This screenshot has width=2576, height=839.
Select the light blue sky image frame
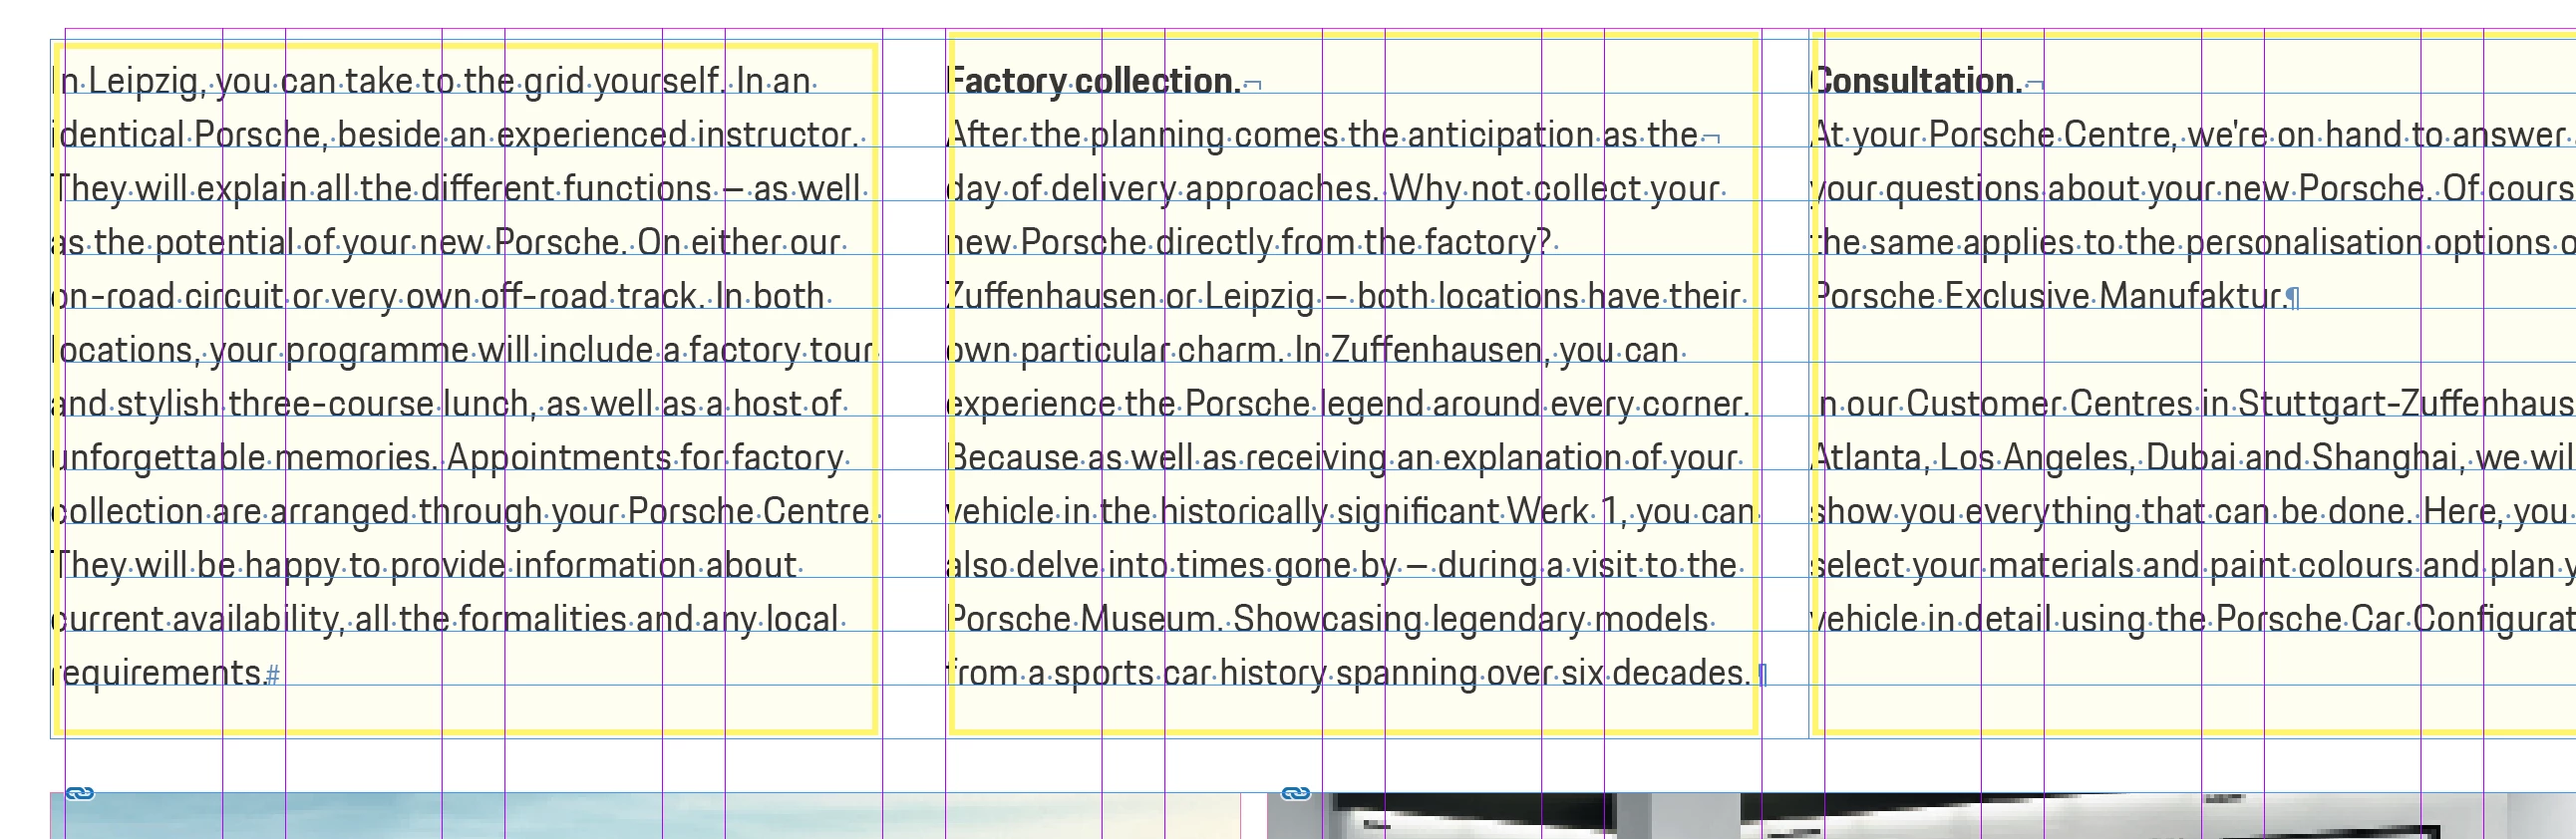645,815
